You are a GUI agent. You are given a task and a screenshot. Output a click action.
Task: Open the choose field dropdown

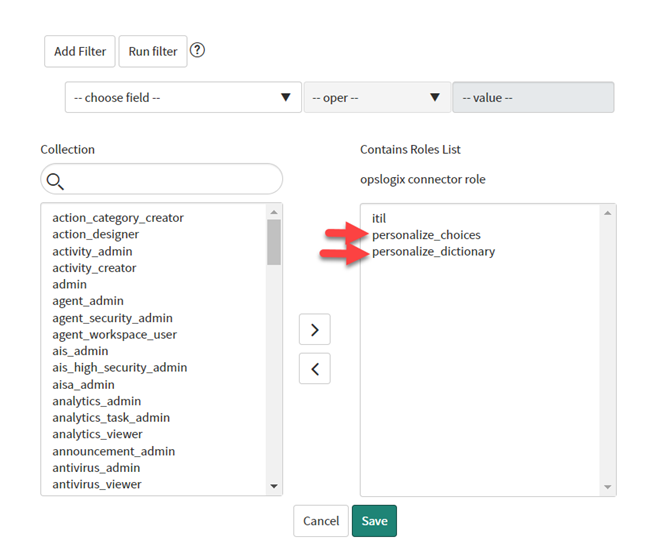pos(183,98)
